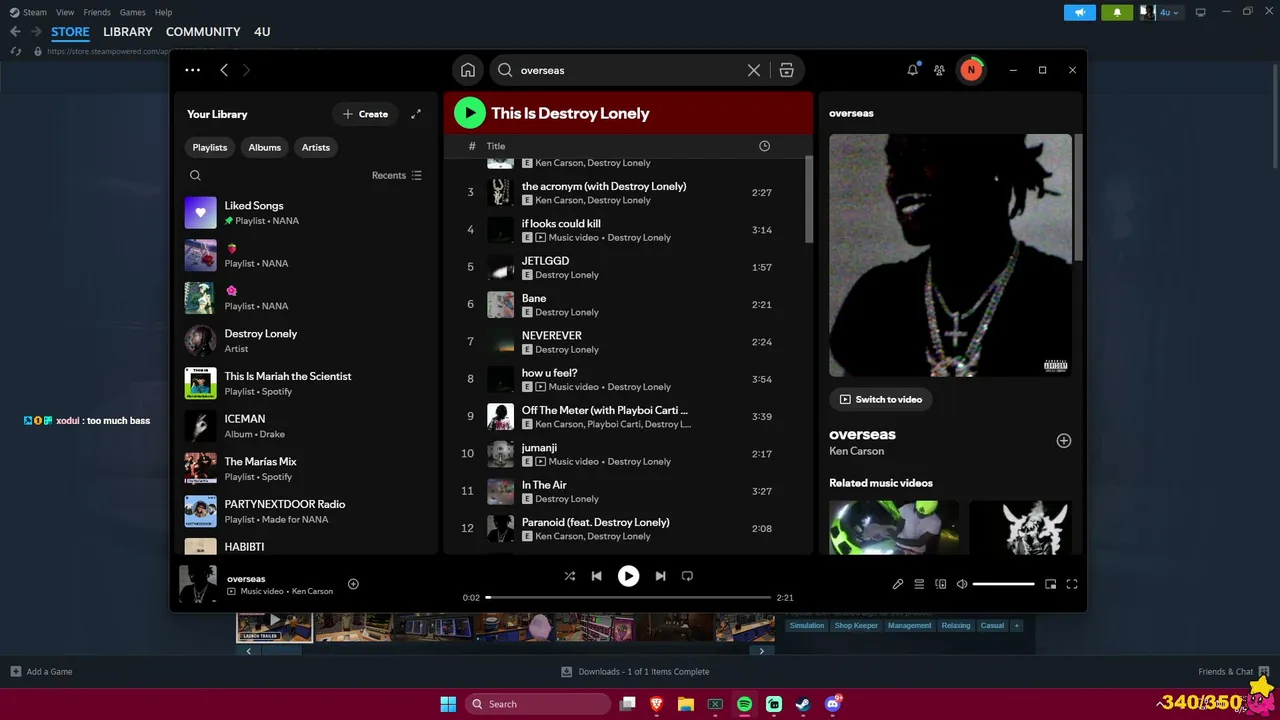
Task: Open the miniplayer
Action: tap(1050, 584)
